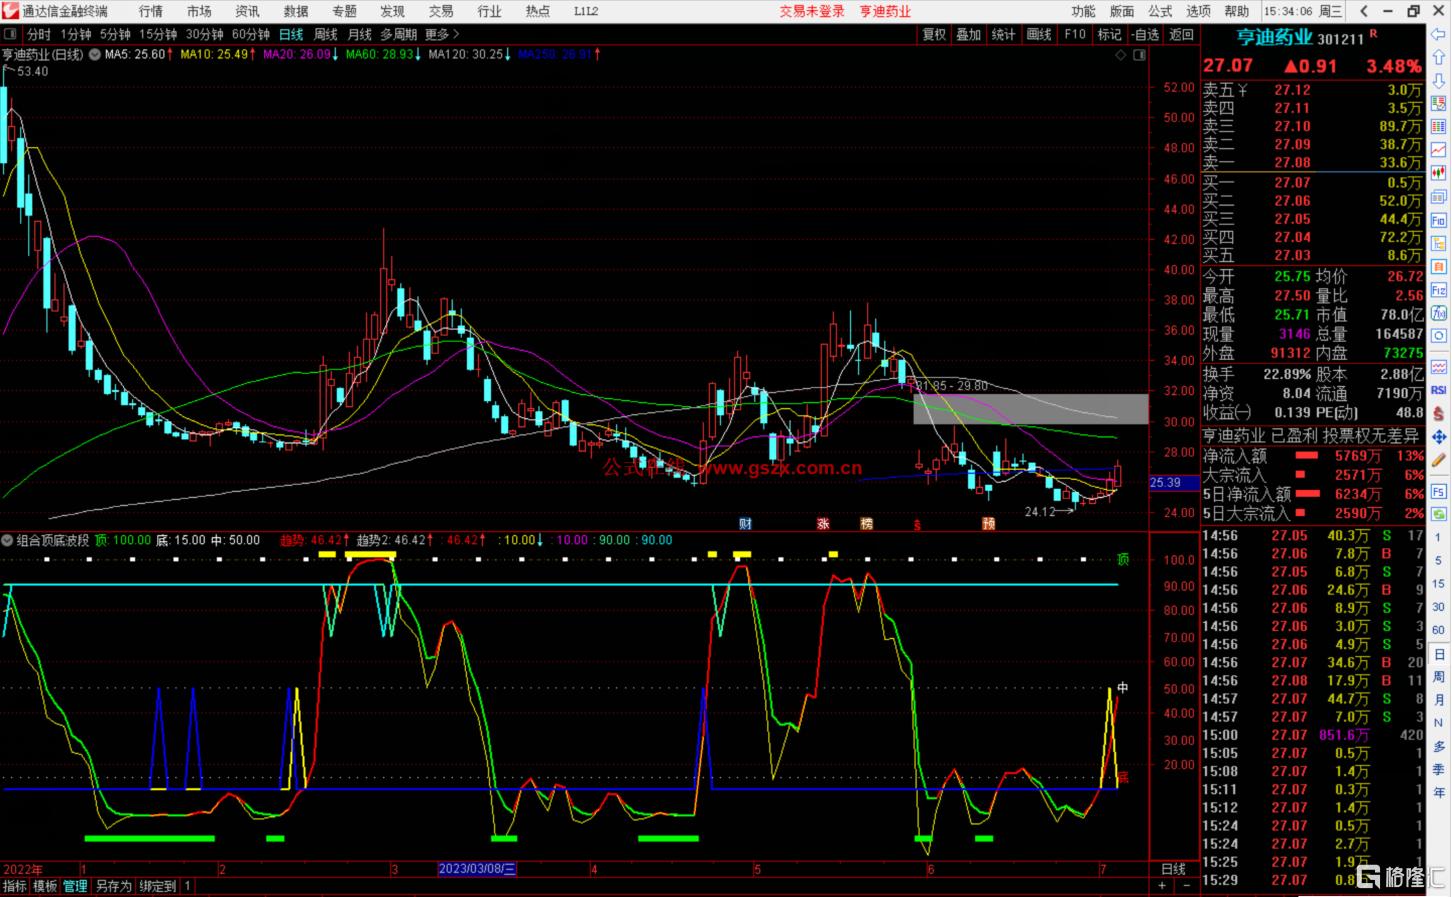
Task: Click the - collapse button at bottom right
Action: 1186,886
